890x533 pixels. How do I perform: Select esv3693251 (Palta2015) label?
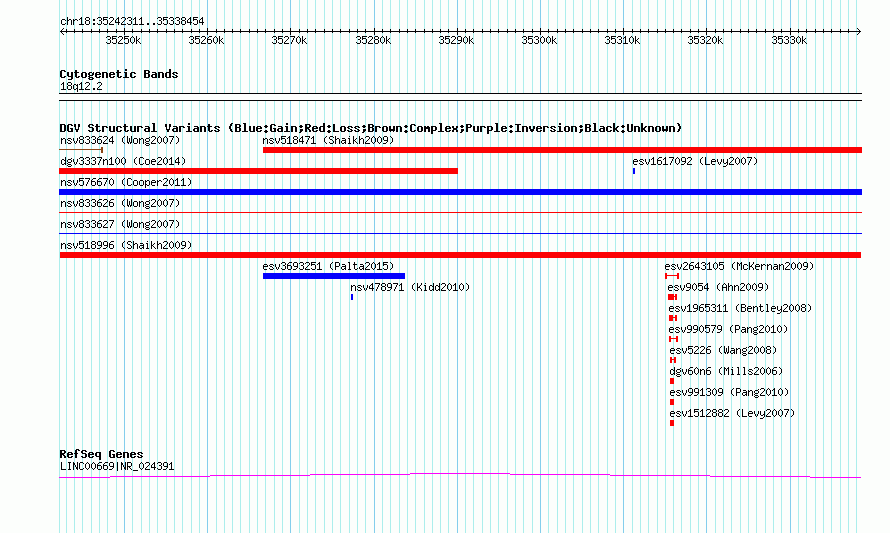(x=328, y=266)
